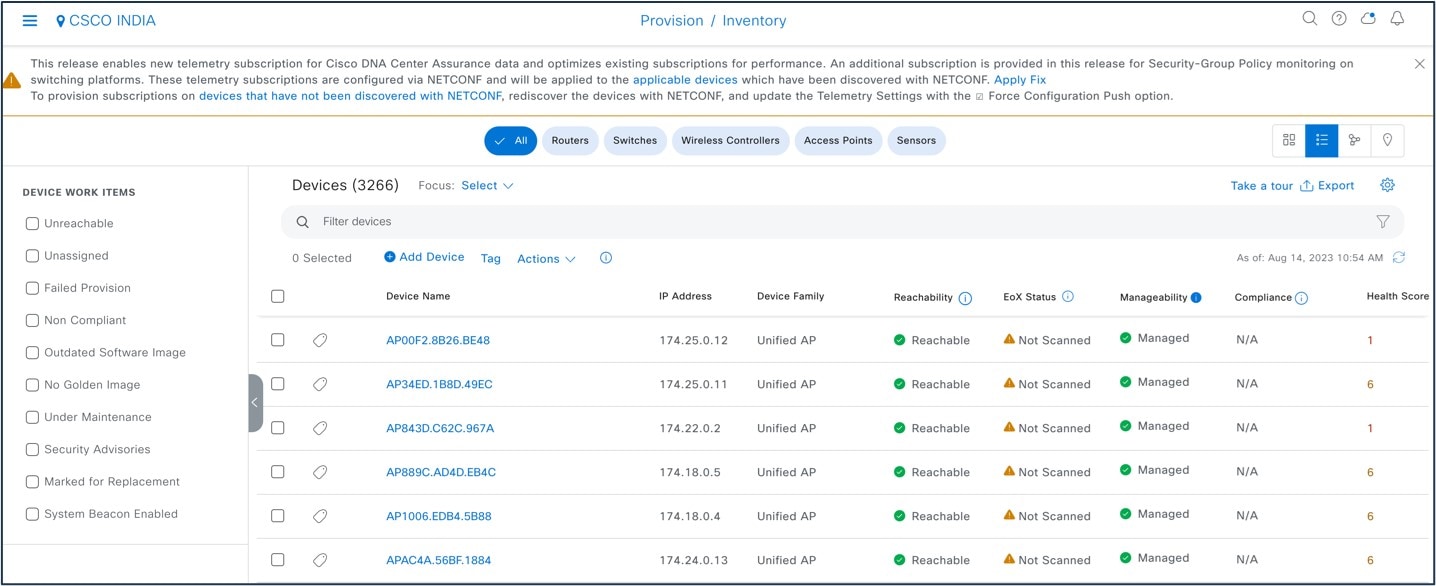Collapse the Device Work Items panel
Viewport: 1436px width, 586px height.
coord(256,402)
